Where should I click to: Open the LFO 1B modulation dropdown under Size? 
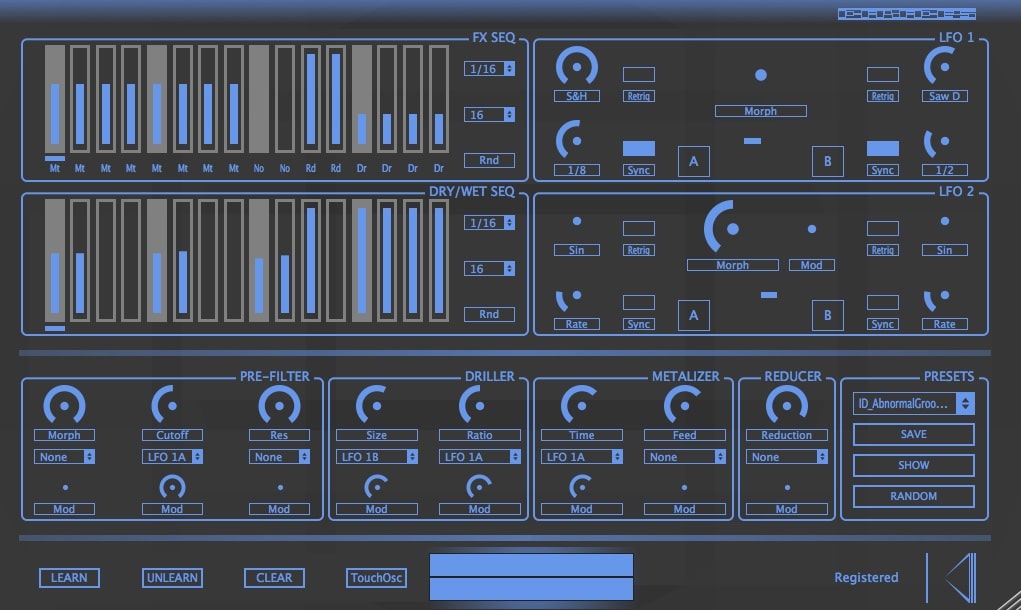click(x=375, y=457)
